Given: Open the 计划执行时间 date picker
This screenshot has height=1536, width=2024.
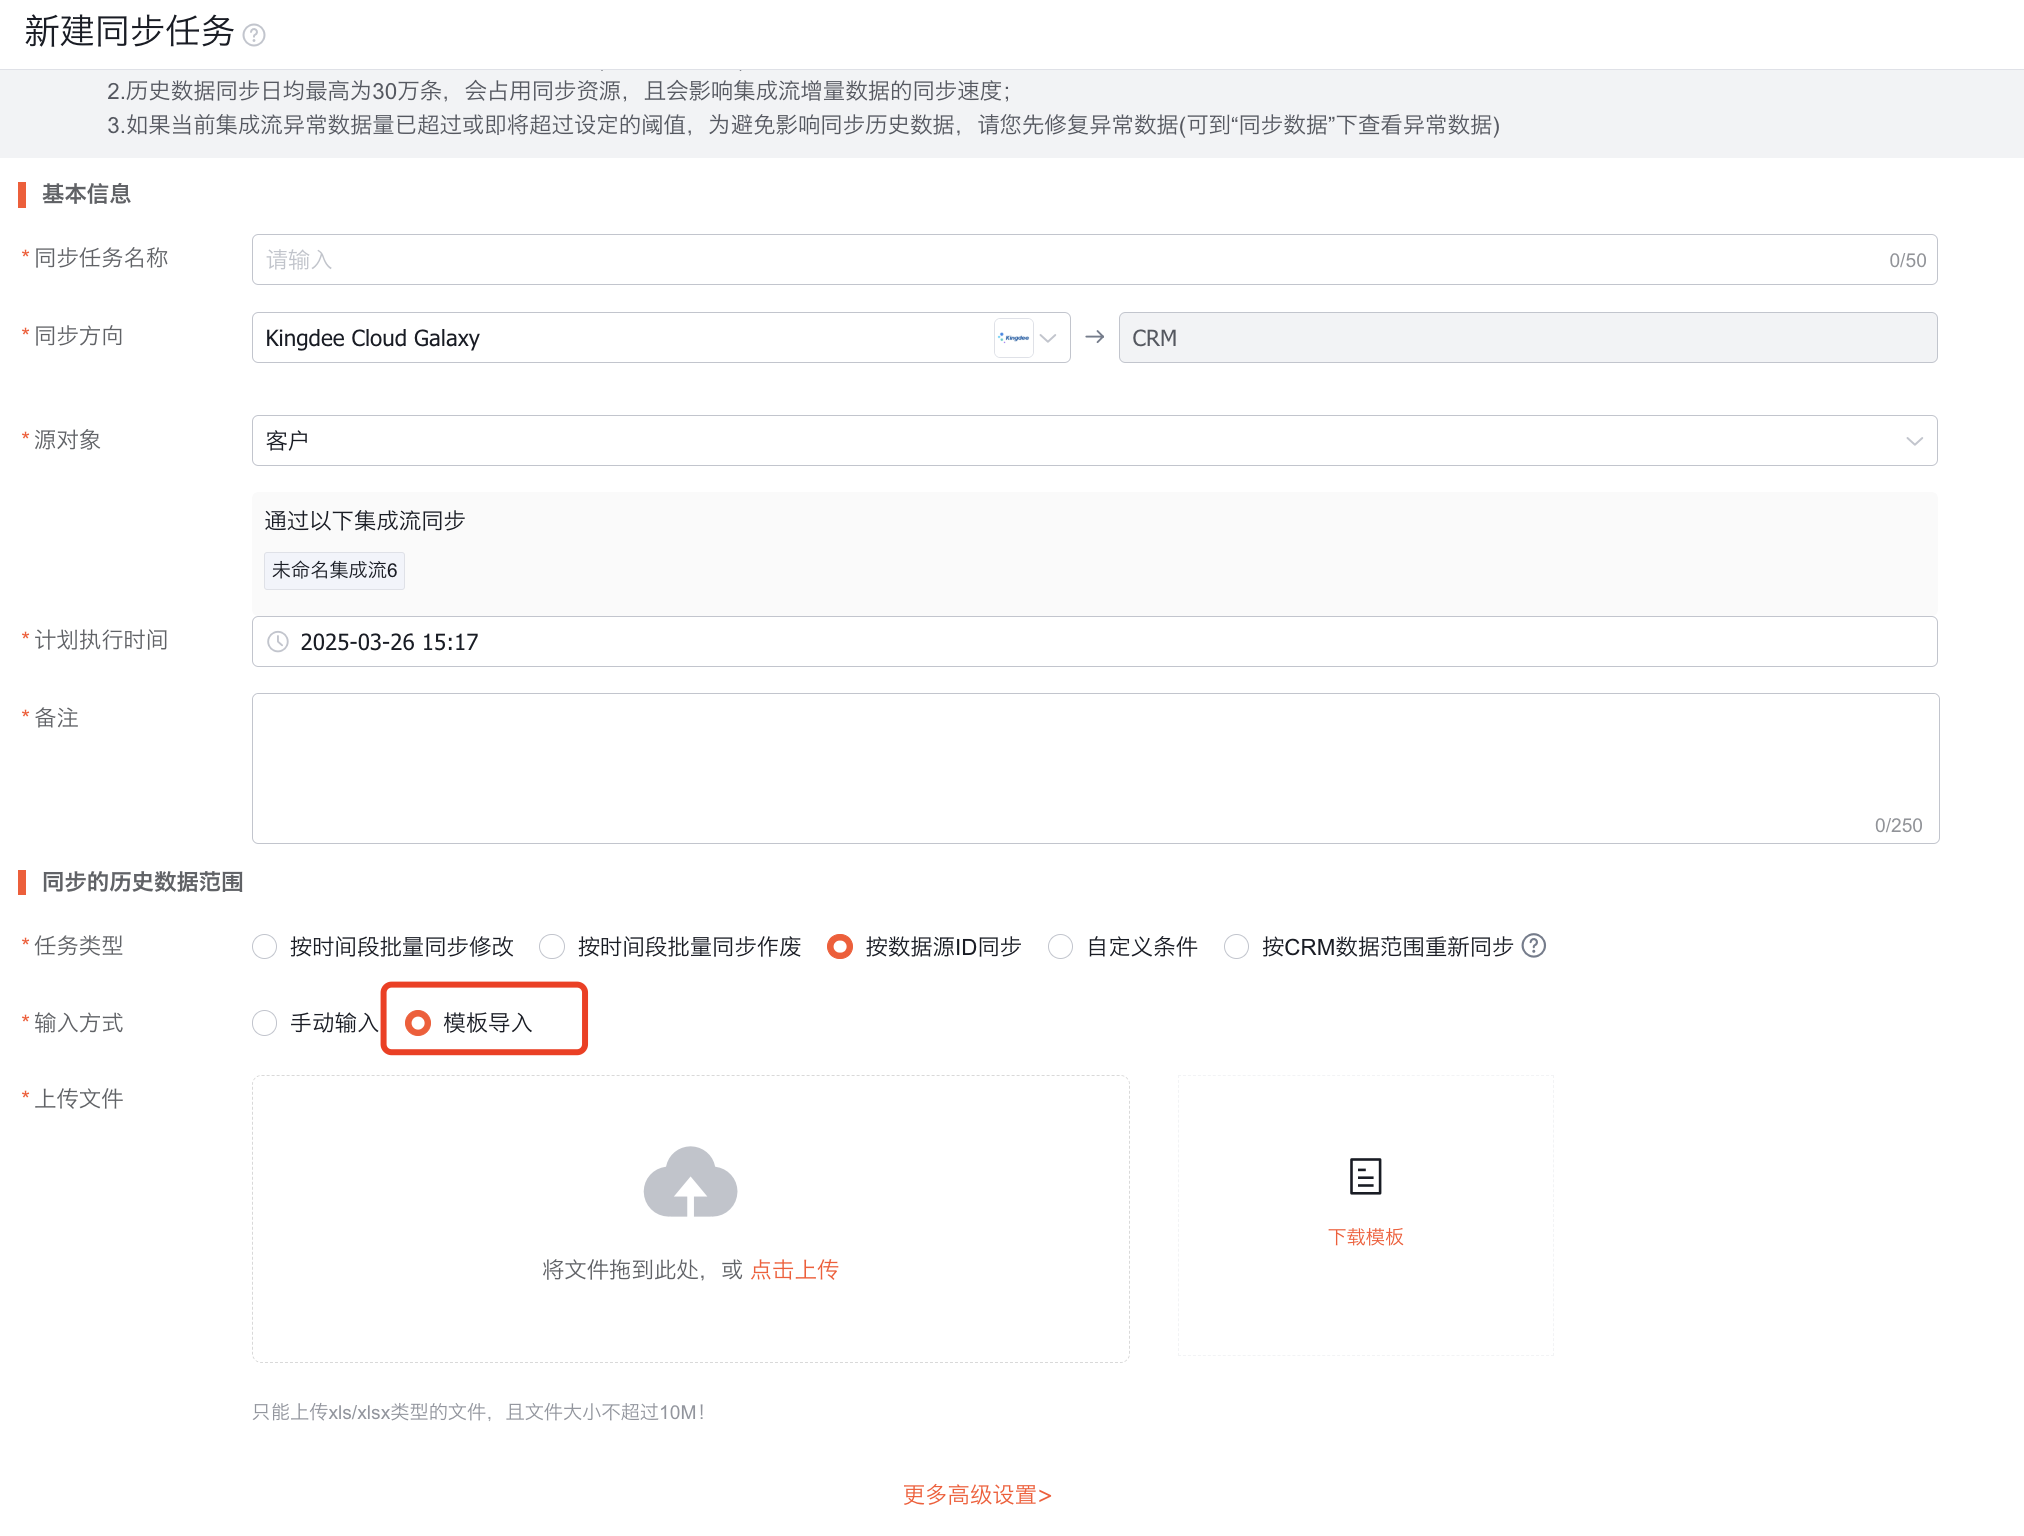Looking at the screenshot, I should 1094,642.
